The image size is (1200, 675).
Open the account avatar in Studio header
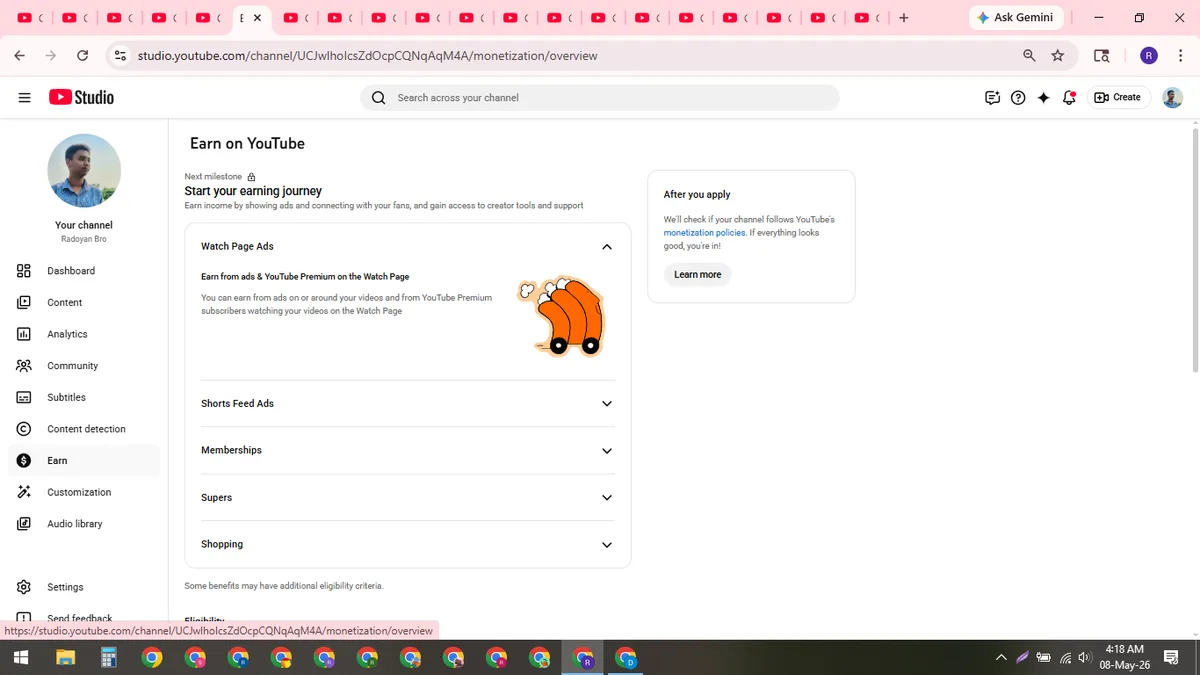[x=1172, y=97]
